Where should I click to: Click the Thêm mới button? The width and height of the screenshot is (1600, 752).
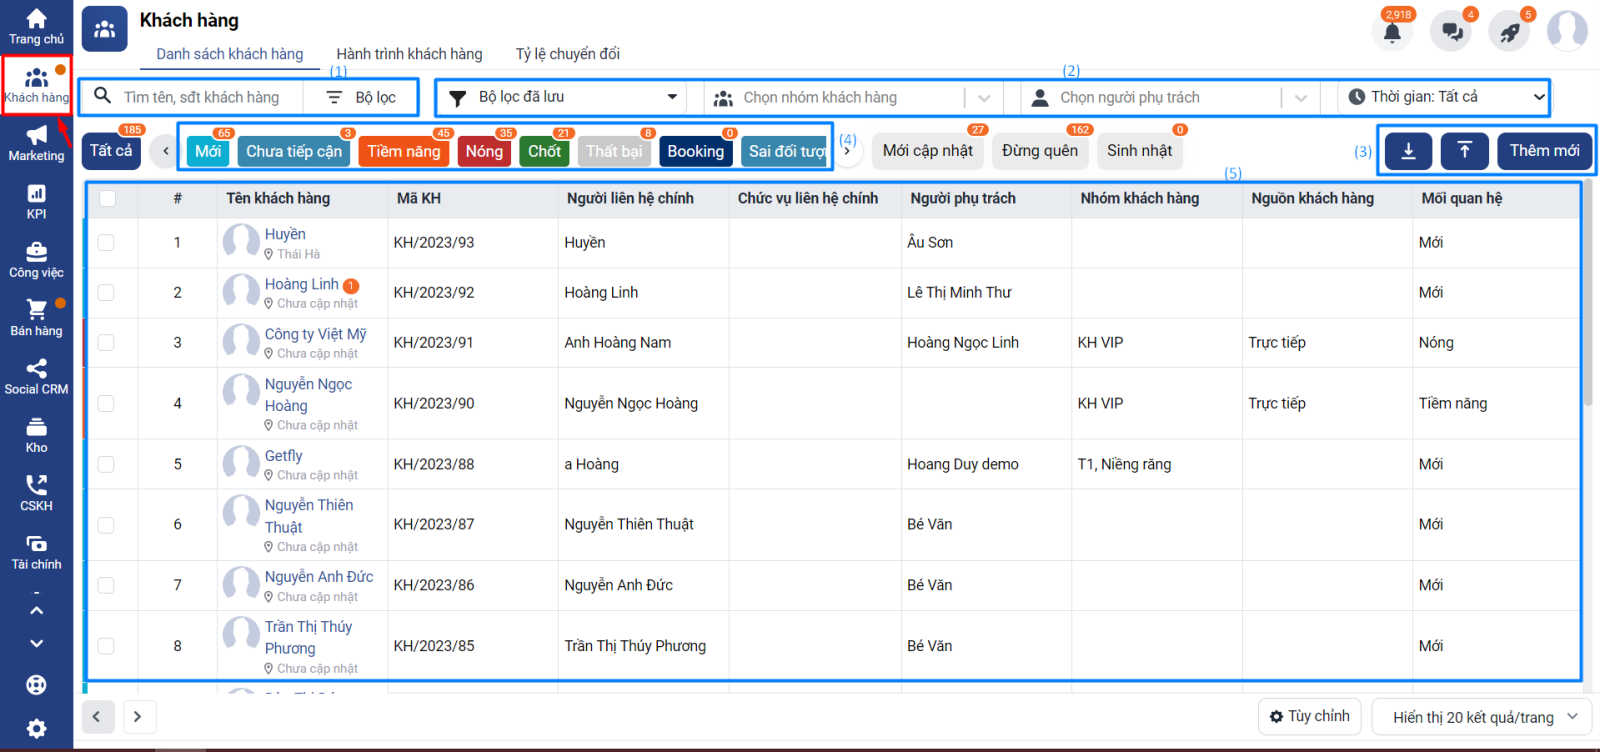[x=1544, y=151]
